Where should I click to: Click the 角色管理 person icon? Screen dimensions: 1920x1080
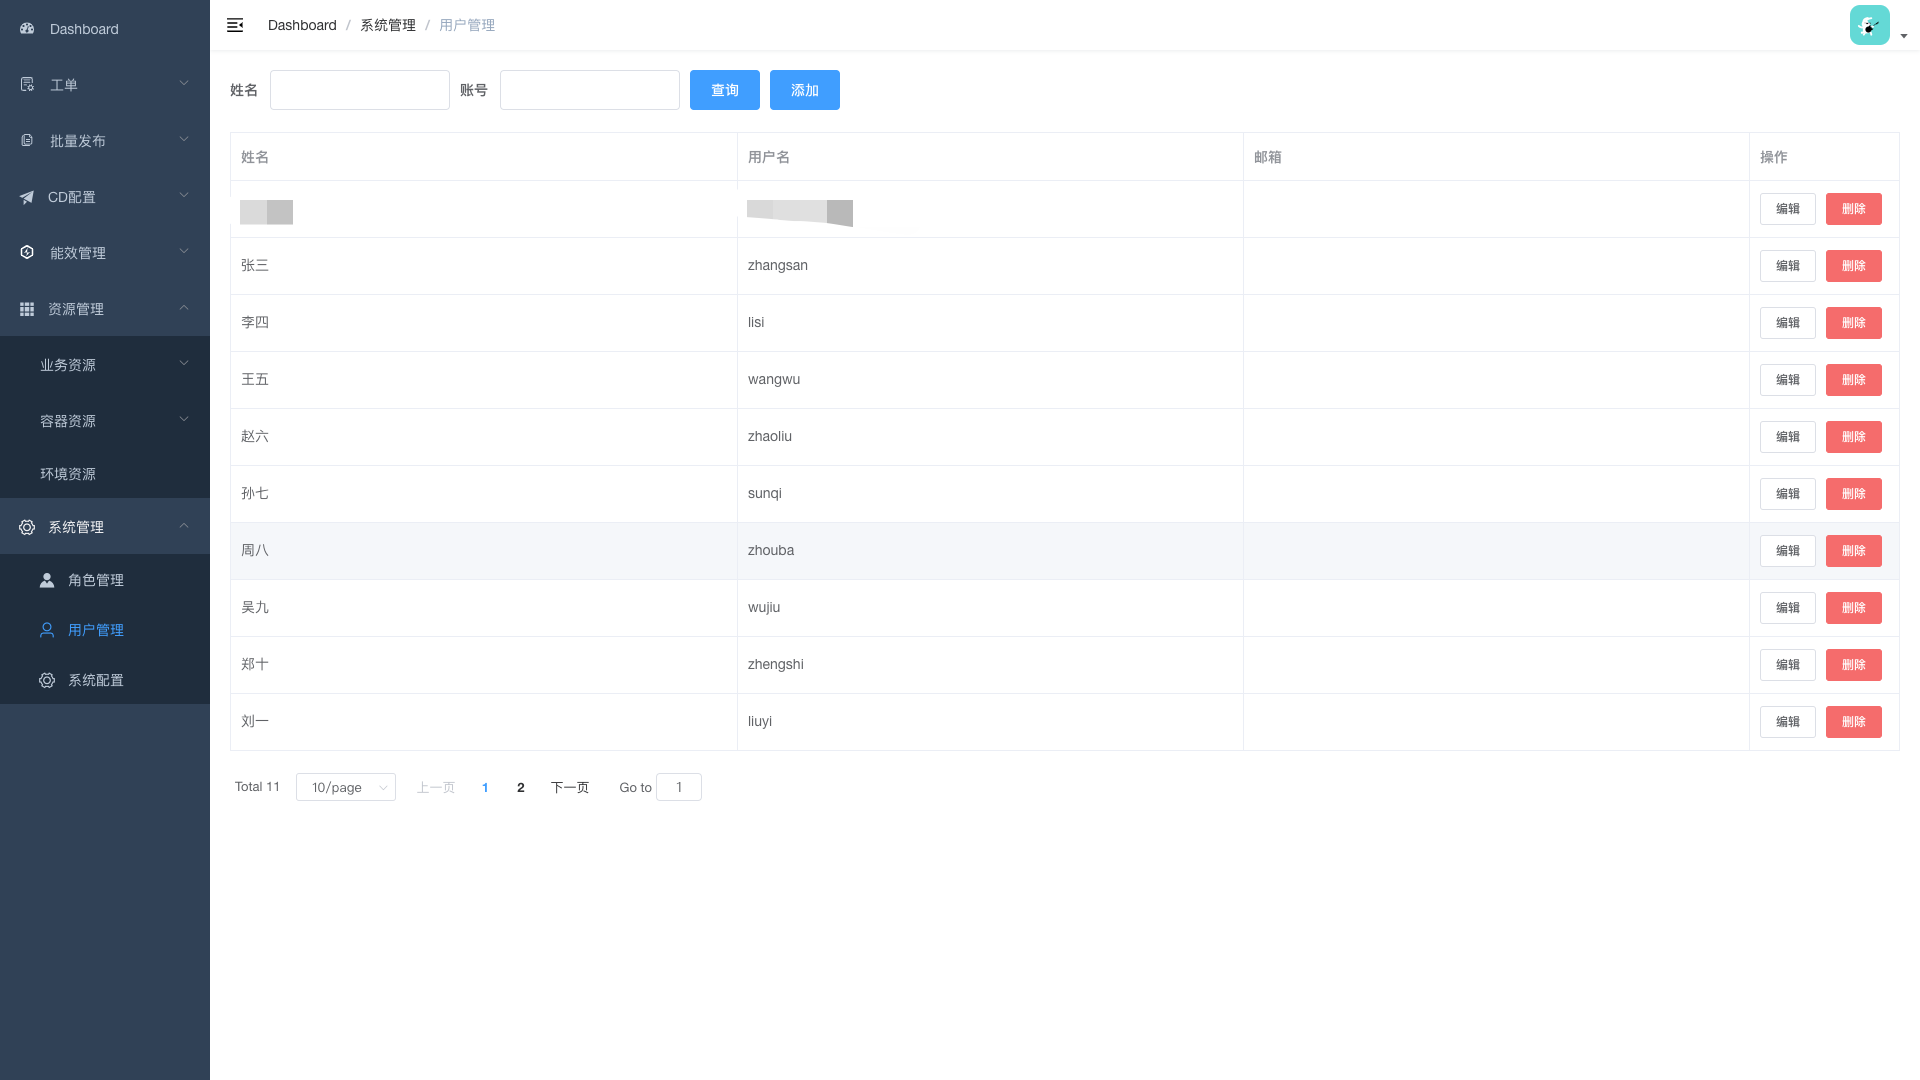(x=47, y=580)
